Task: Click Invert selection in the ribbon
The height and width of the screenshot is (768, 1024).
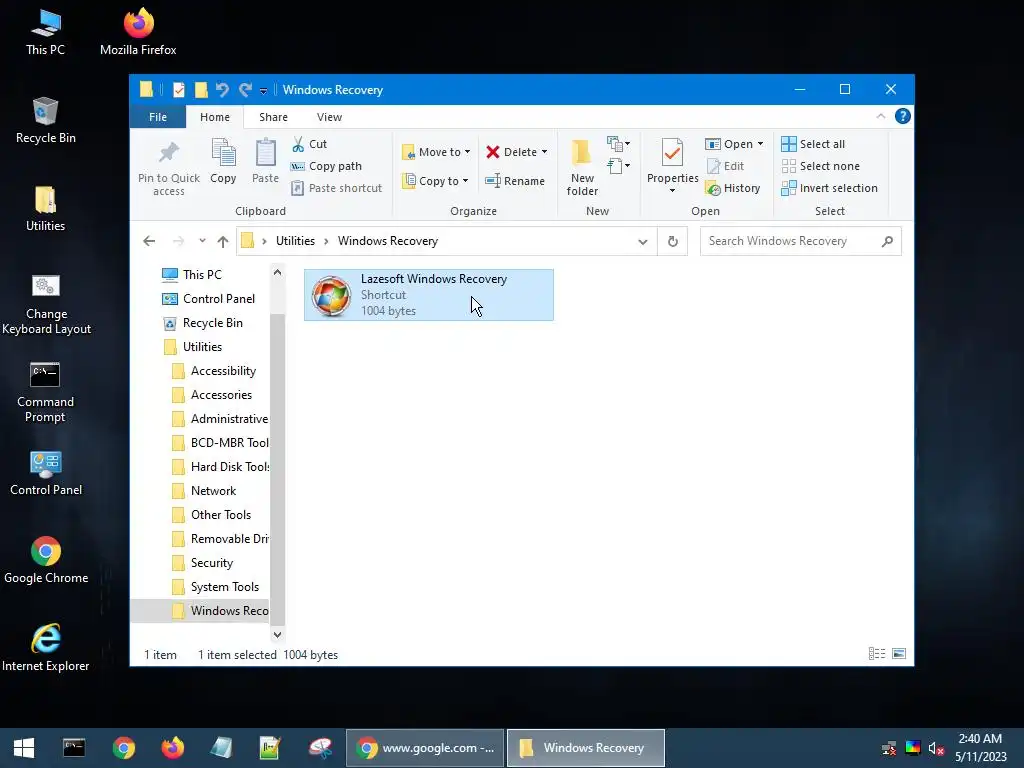Action: click(x=829, y=188)
